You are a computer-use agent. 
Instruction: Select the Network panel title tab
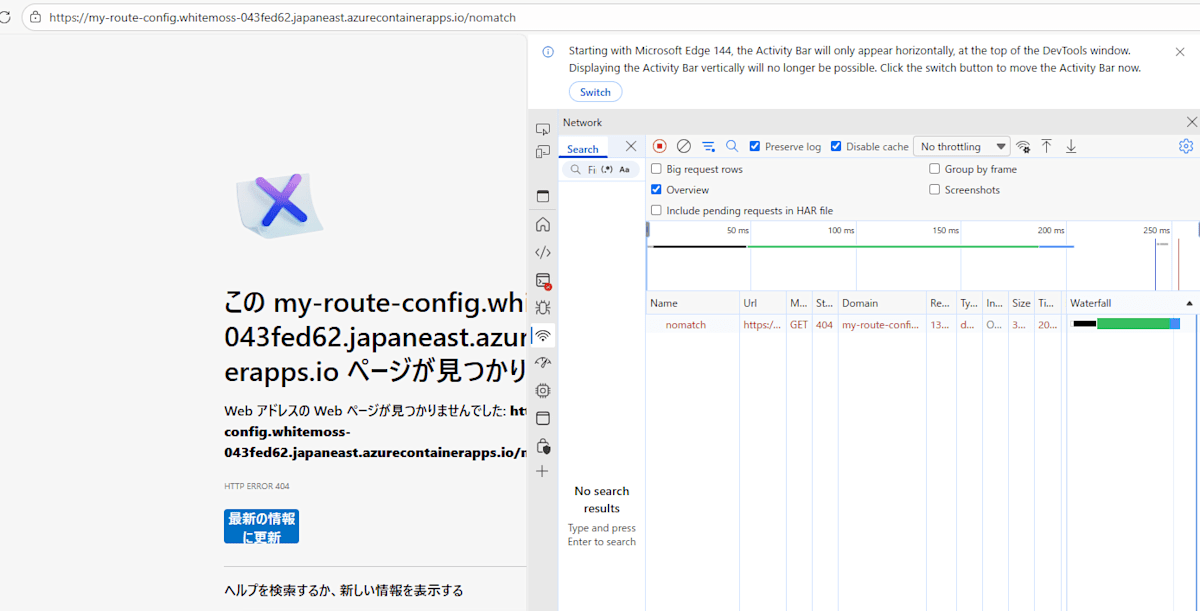point(583,121)
